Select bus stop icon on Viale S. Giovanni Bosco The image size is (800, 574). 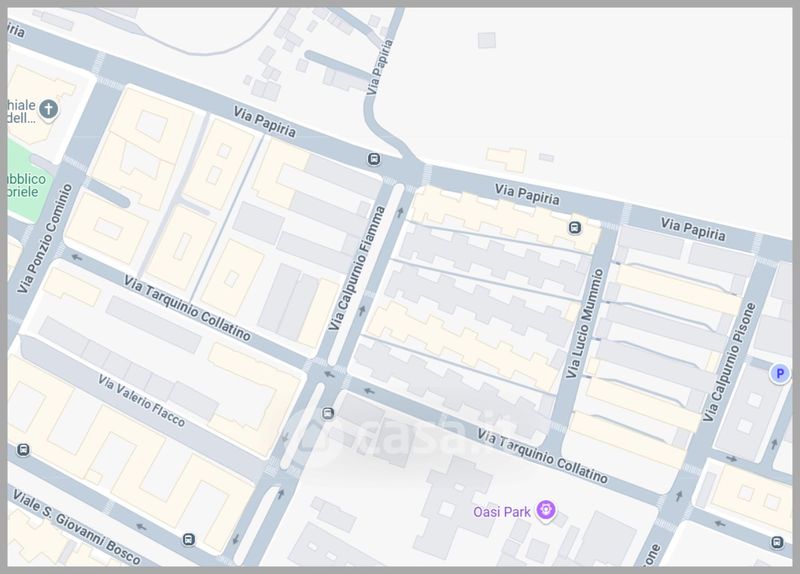point(189,539)
